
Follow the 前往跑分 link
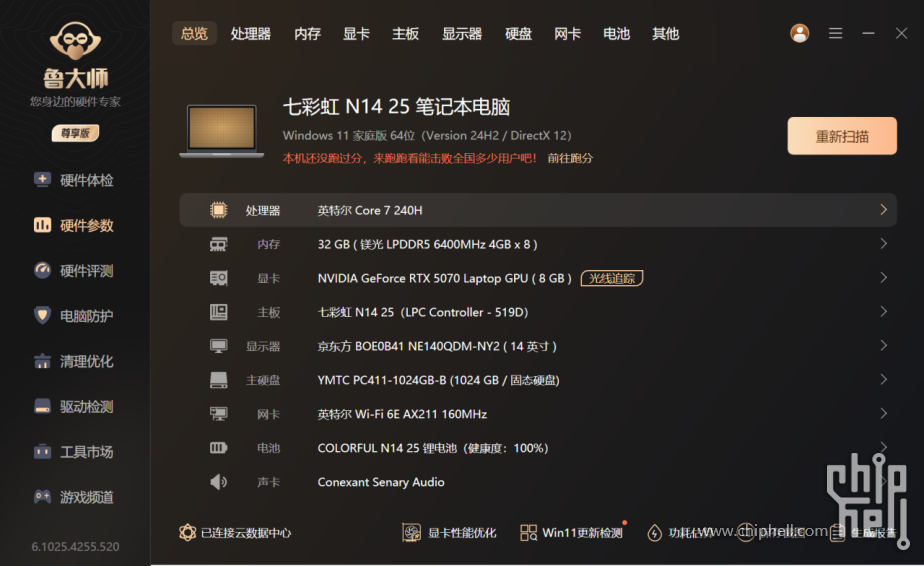pyautogui.click(x=570, y=158)
